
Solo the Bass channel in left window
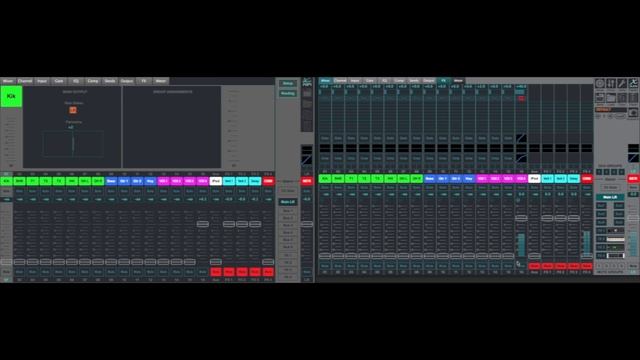click(111, 191)
